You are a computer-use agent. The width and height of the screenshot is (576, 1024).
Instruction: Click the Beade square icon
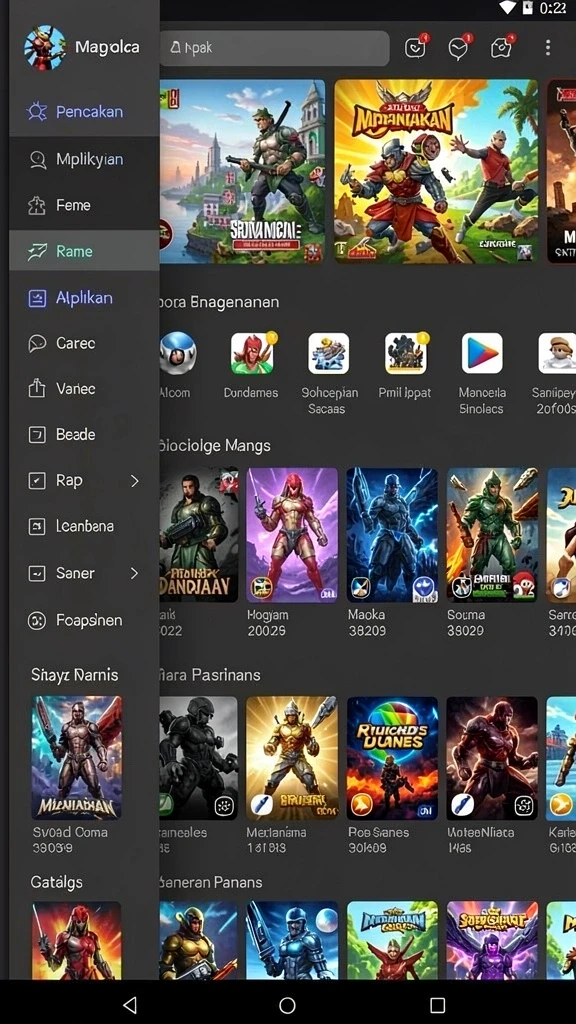coord(37,434)
